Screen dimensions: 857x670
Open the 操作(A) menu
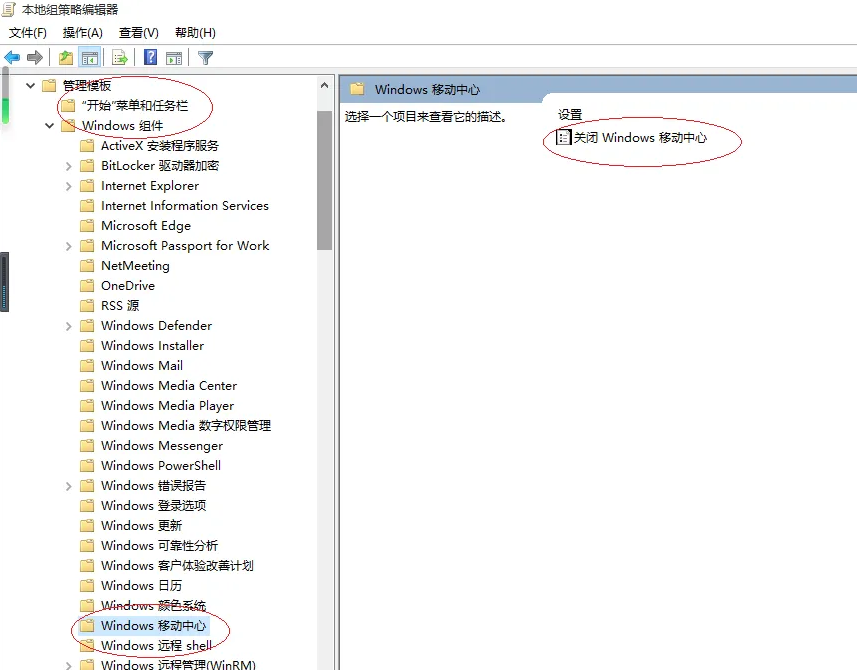(82, 32)
